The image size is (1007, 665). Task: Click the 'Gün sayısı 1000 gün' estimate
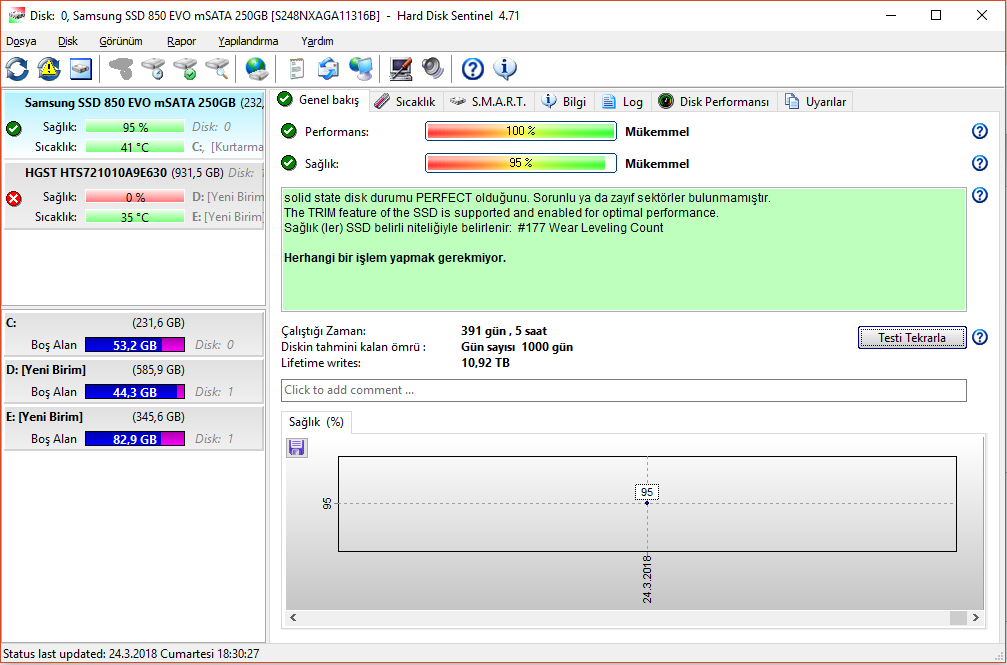tap(517, 348)
